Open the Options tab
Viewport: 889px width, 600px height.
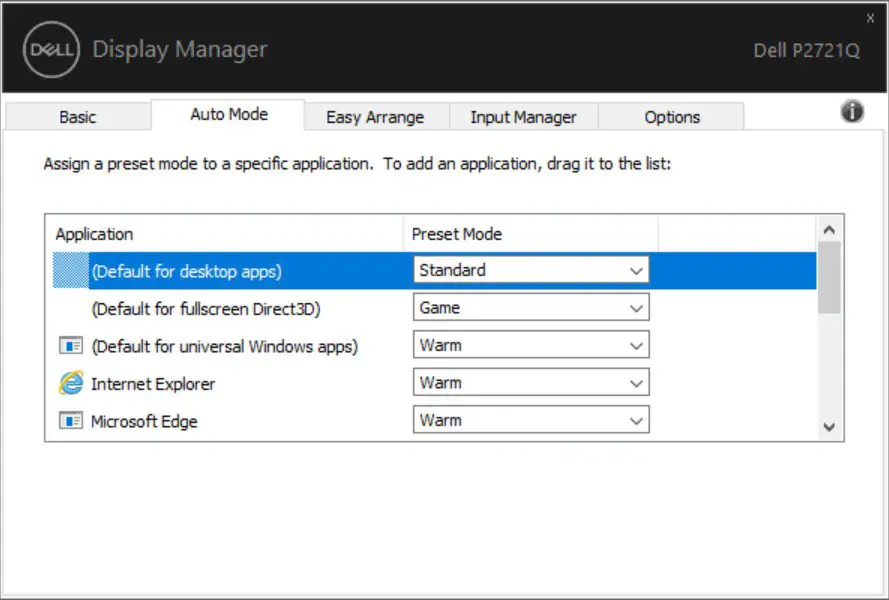671,116
